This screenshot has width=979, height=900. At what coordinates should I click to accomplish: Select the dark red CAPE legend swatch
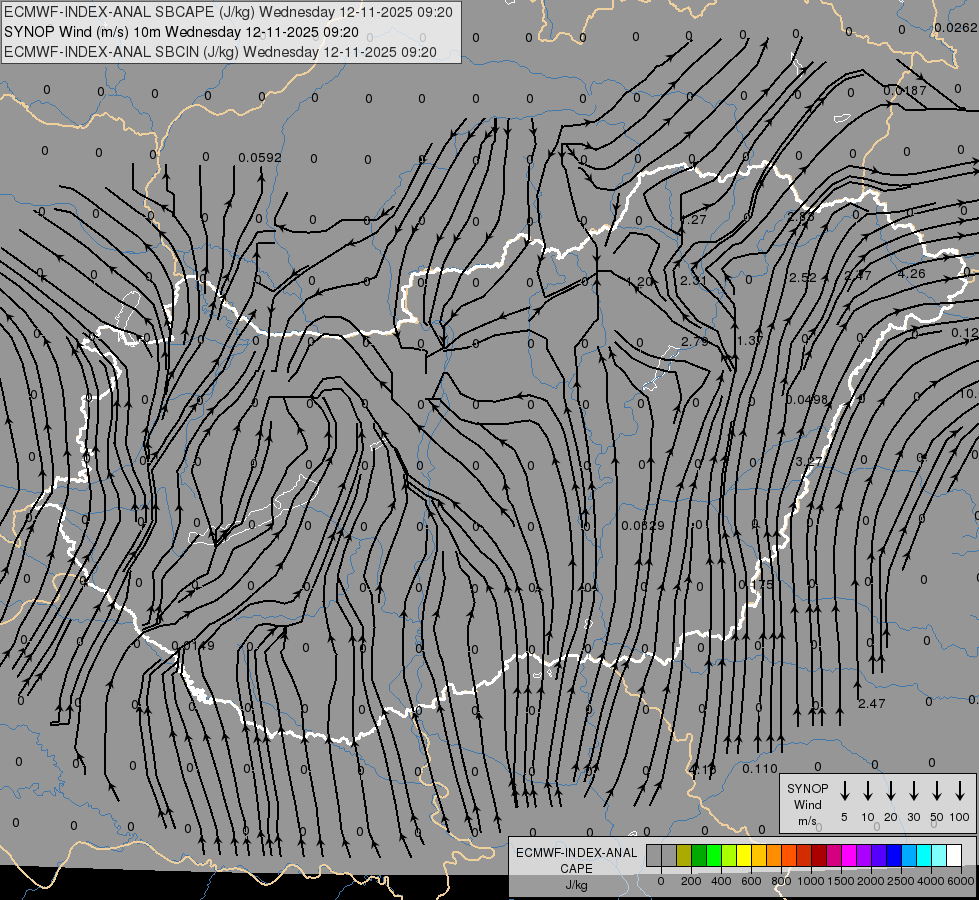[x=819, y=855]
